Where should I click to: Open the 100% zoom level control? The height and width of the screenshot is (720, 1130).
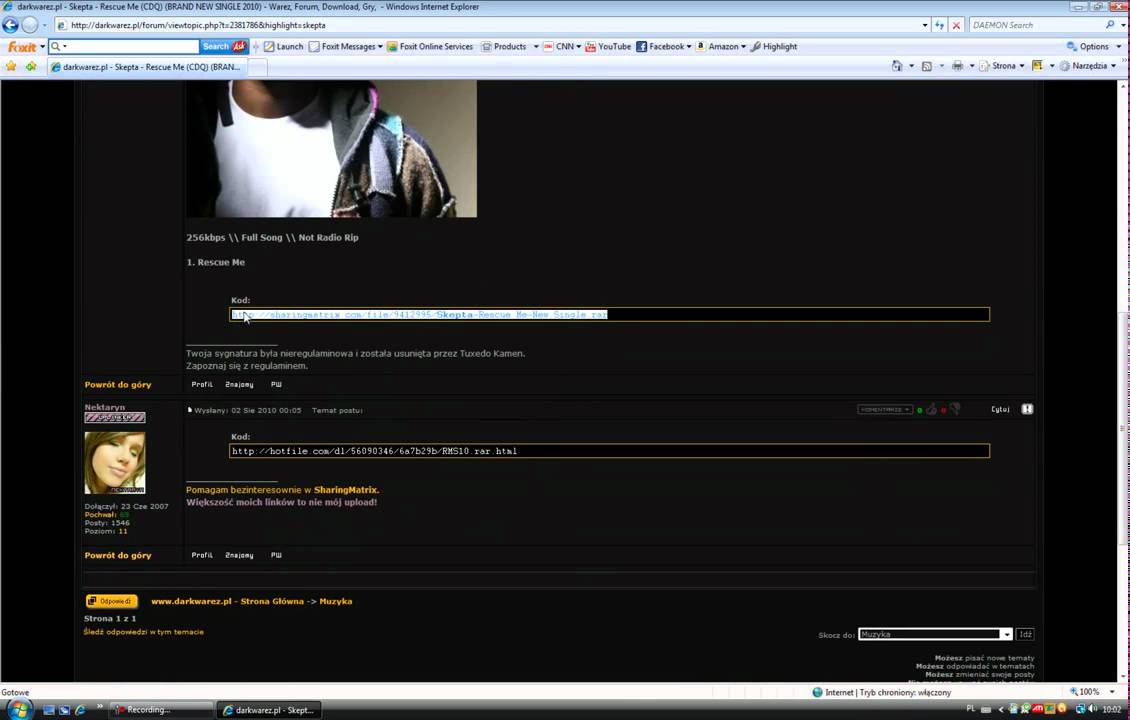tap(1094, 692)
